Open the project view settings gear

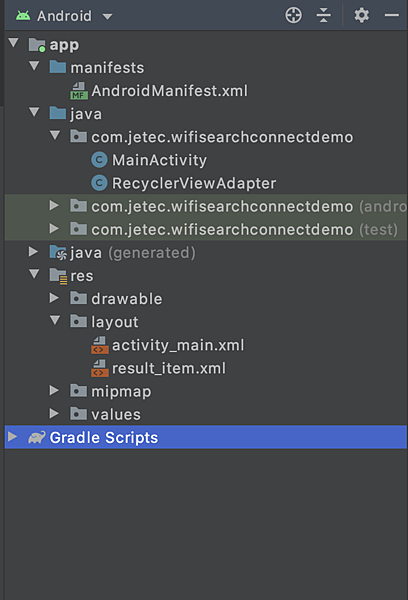click(x=361, y=16)
